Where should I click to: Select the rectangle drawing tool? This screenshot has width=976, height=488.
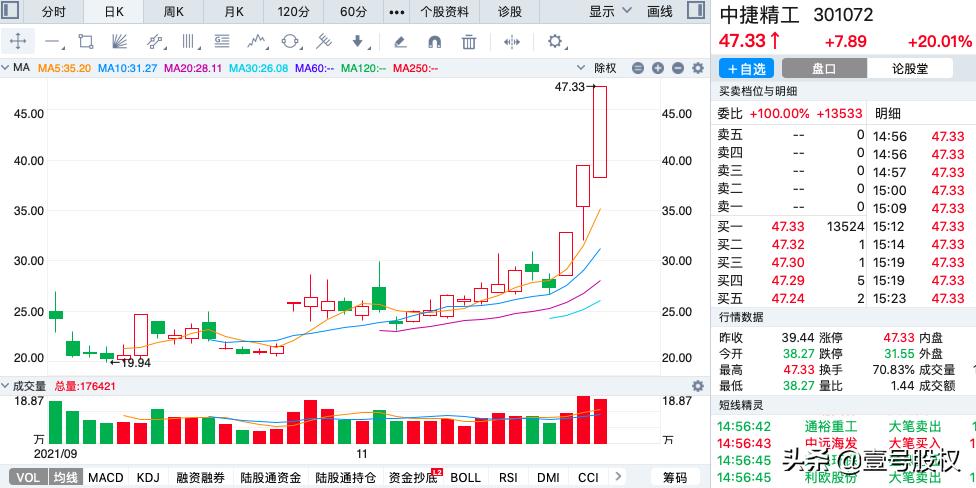coord(86,42)
